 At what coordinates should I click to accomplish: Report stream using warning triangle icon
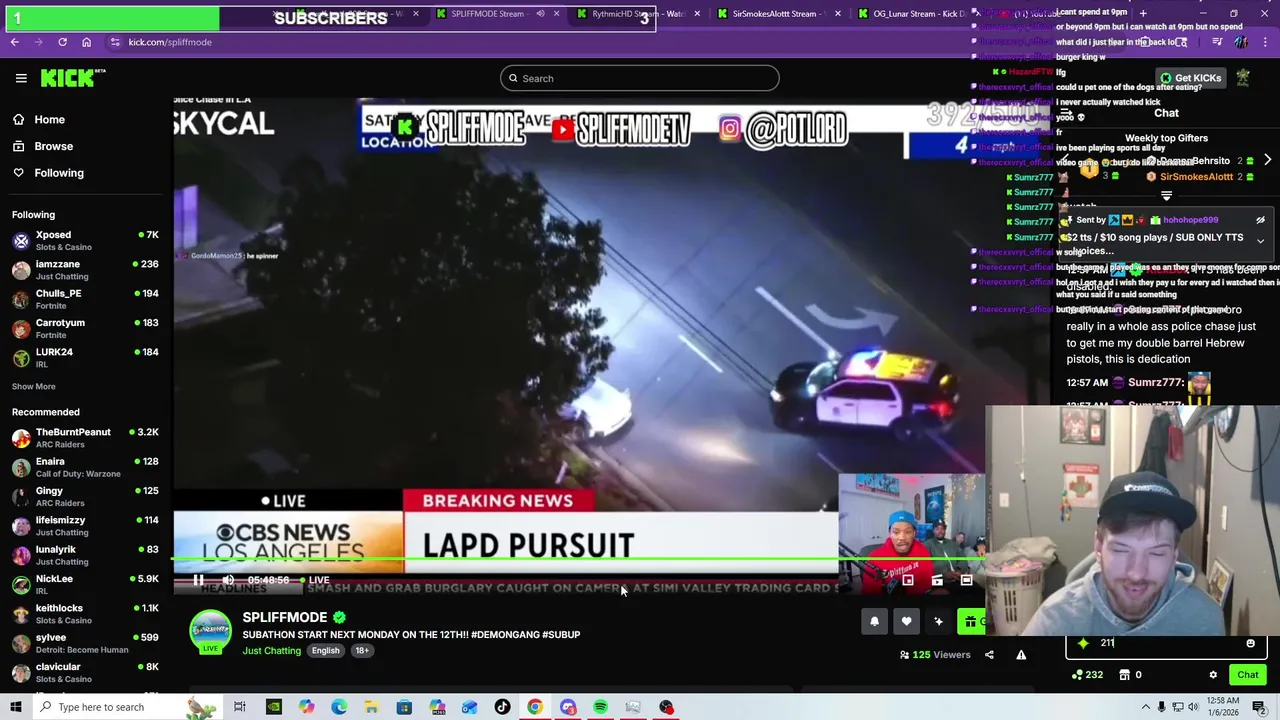[1021, 655]
